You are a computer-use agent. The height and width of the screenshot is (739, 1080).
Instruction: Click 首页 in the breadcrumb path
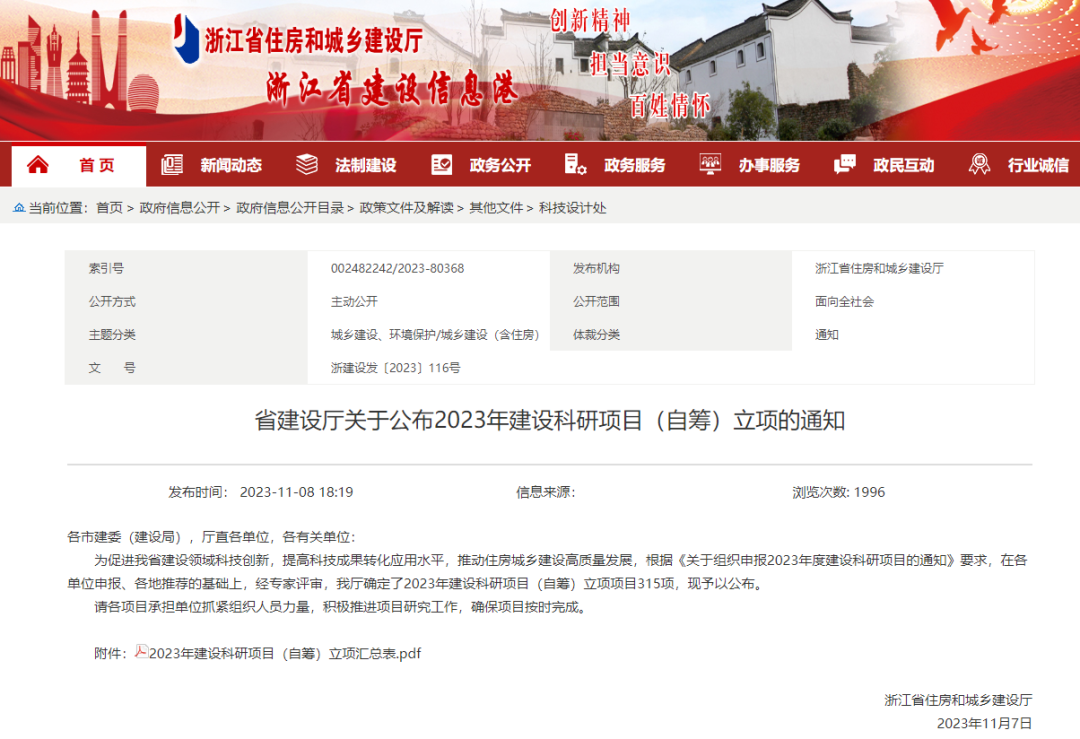(x=109, y=208)
